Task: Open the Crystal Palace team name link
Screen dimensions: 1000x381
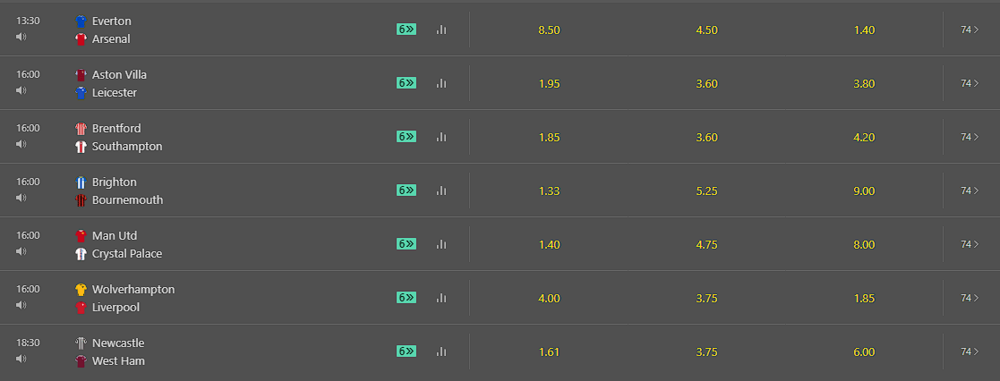Action: 127,253
